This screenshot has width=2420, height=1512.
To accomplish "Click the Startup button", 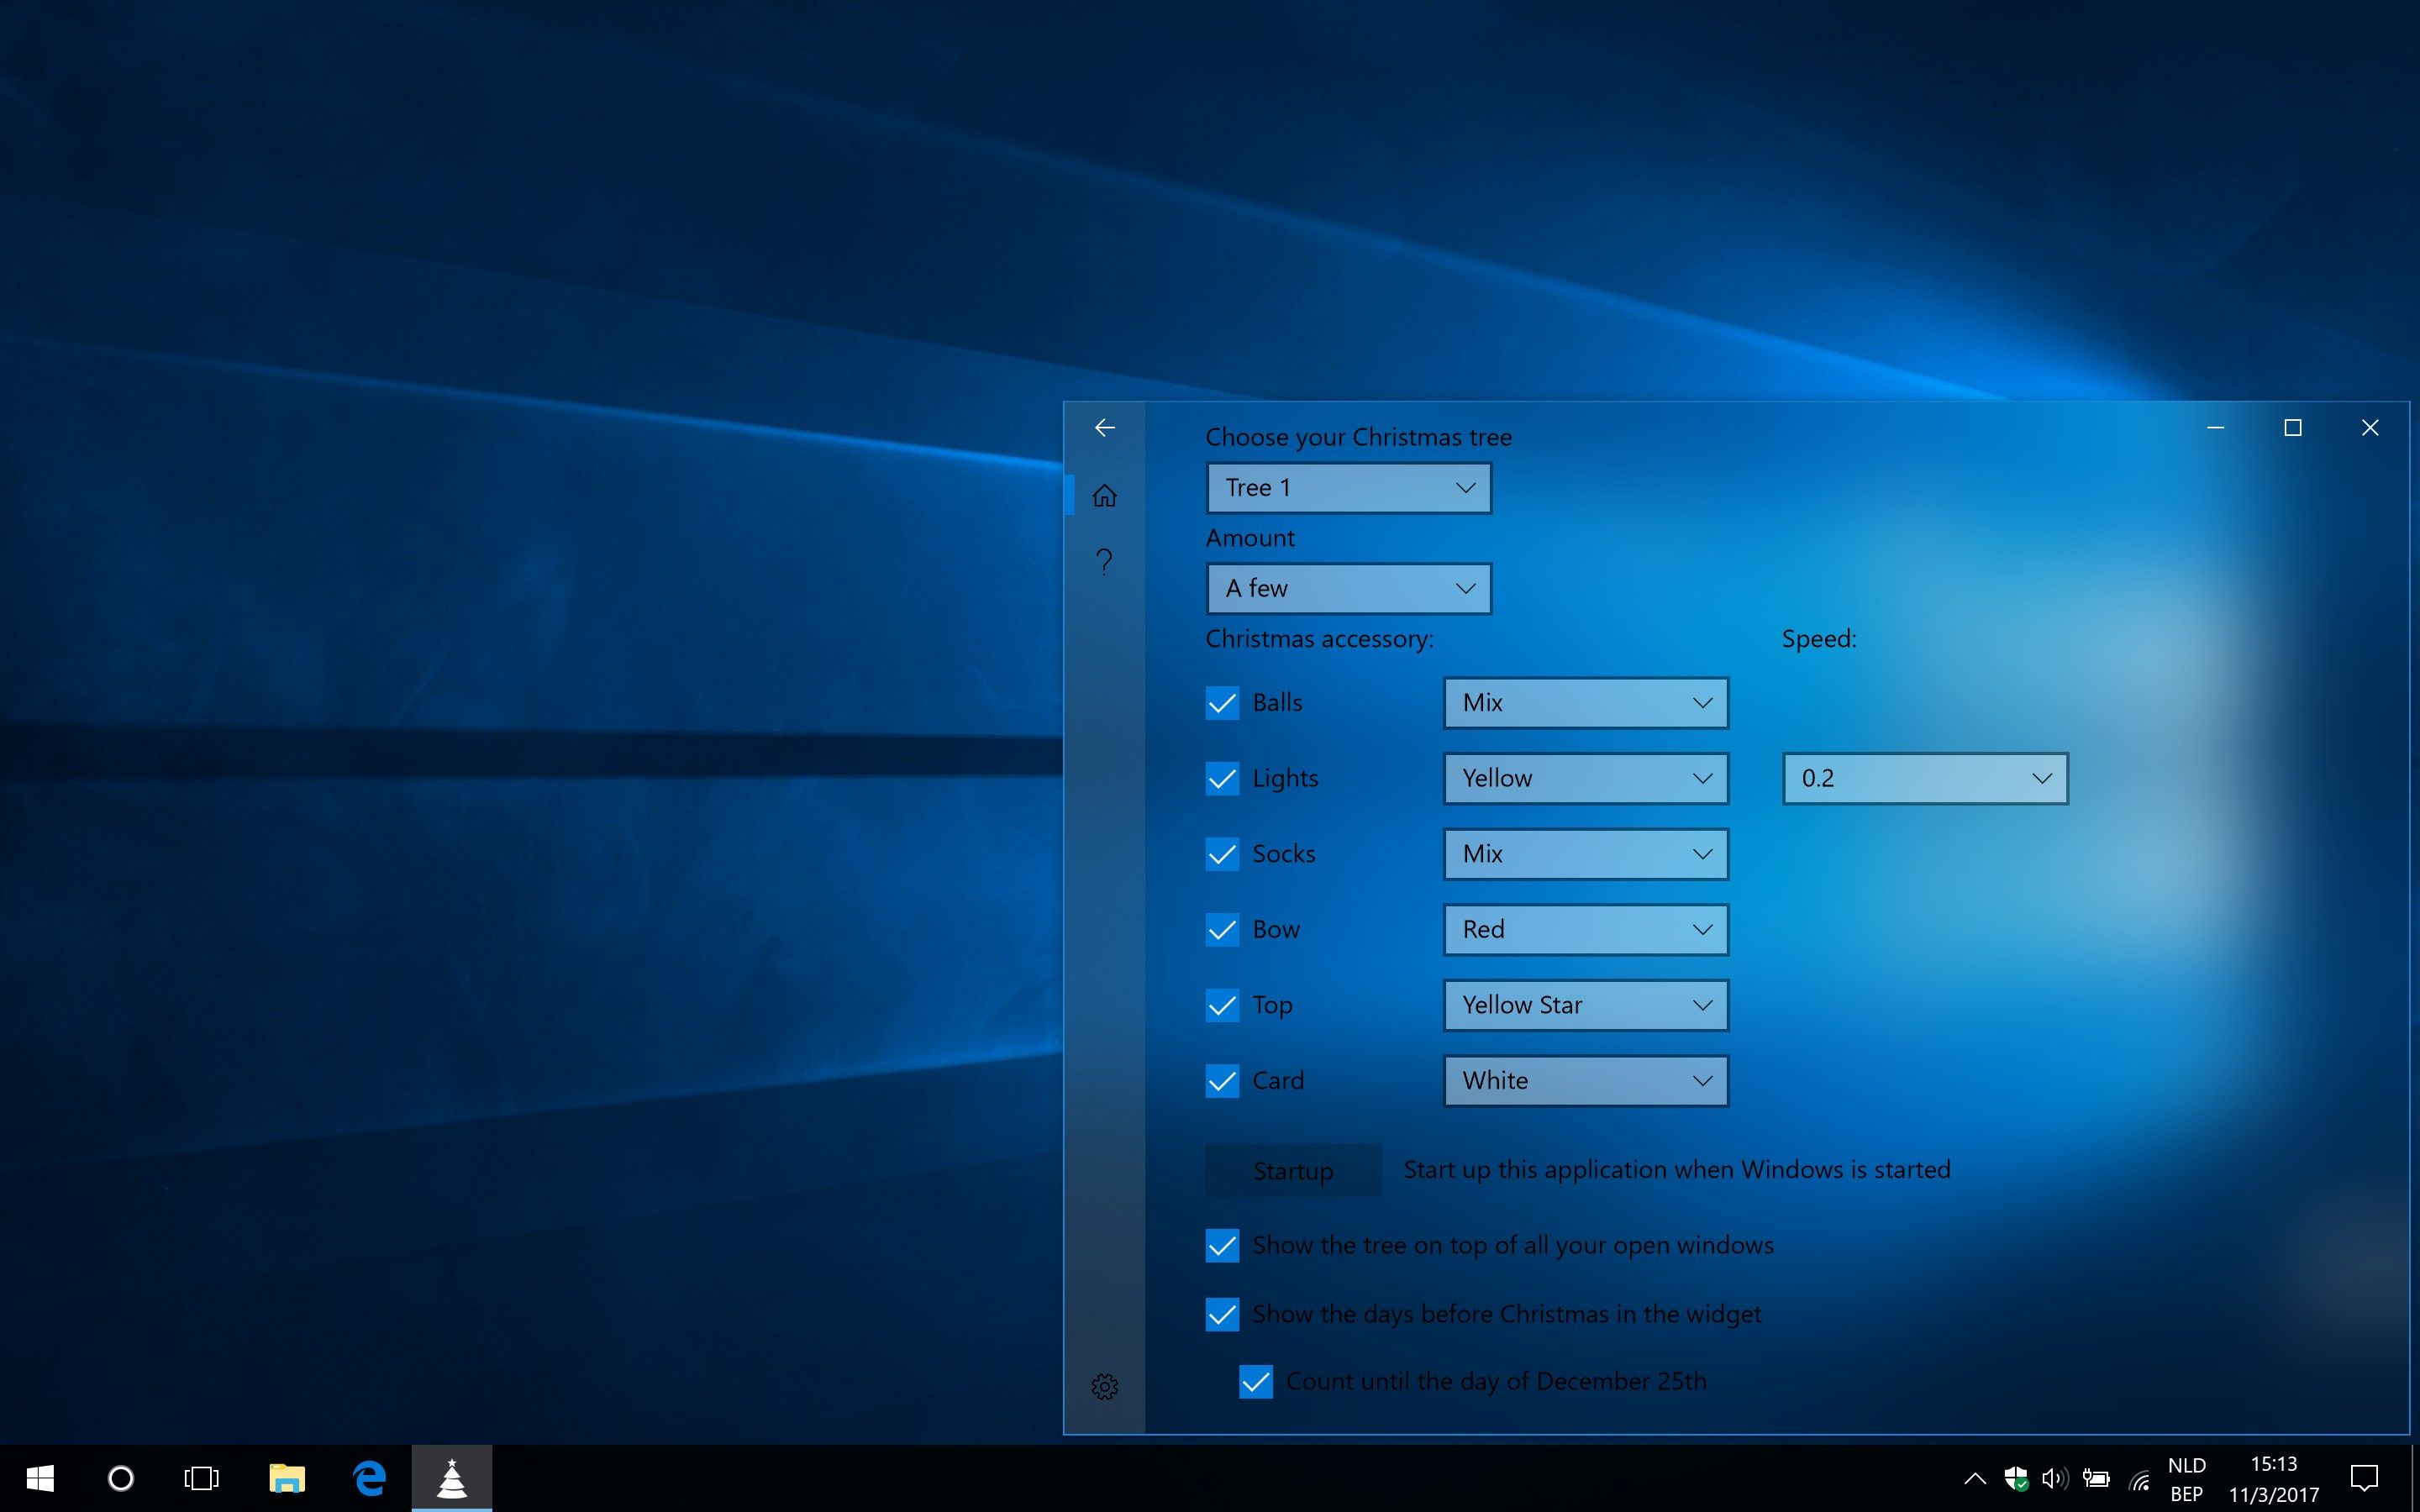I will click(x=1293, y=1170).
